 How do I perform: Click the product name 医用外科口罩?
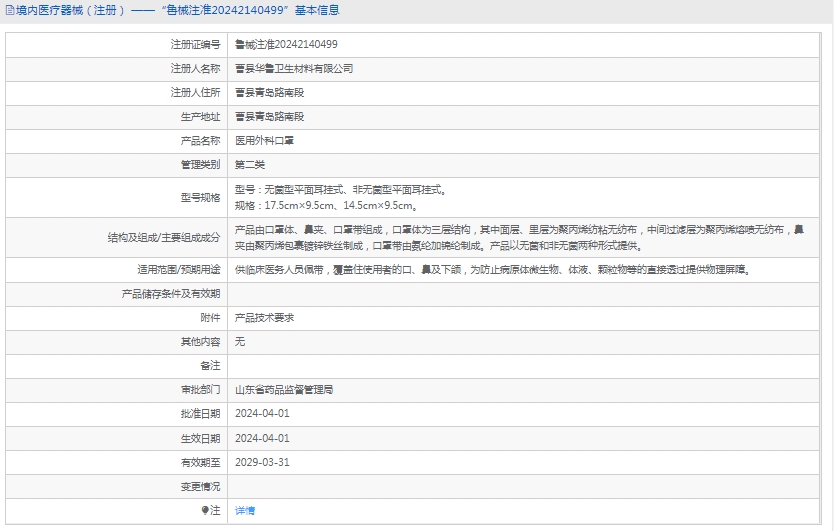264,141
